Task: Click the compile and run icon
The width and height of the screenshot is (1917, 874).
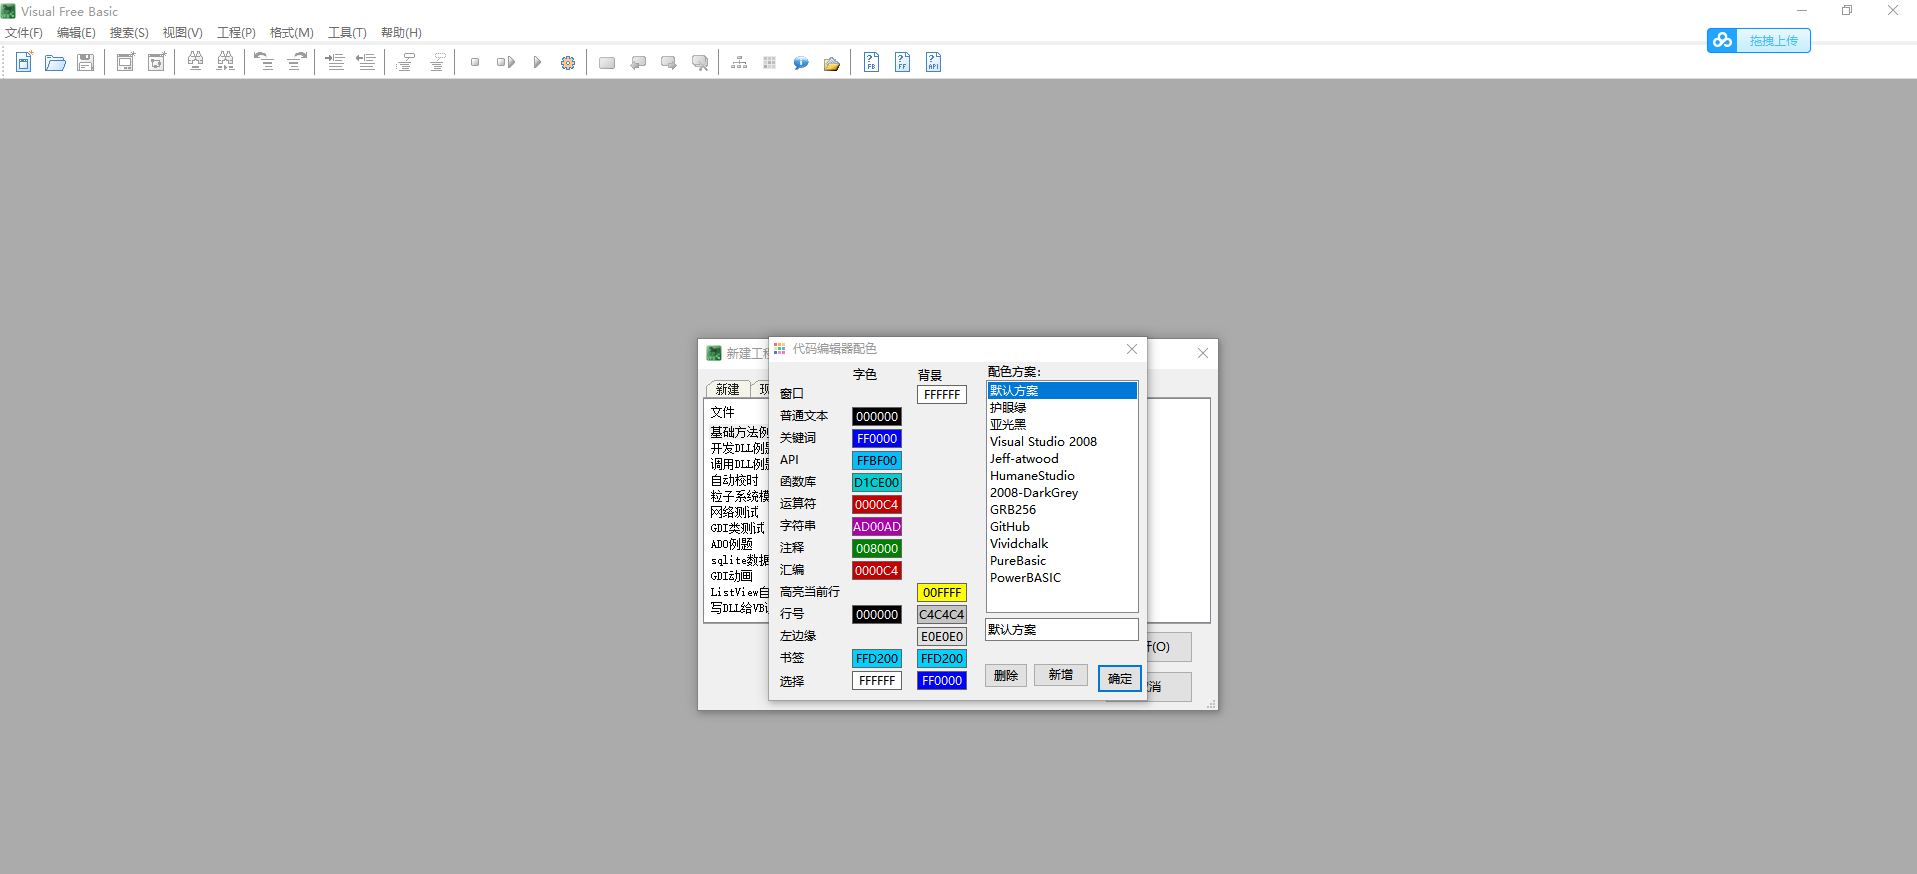Action: click(x=506, y=62)
